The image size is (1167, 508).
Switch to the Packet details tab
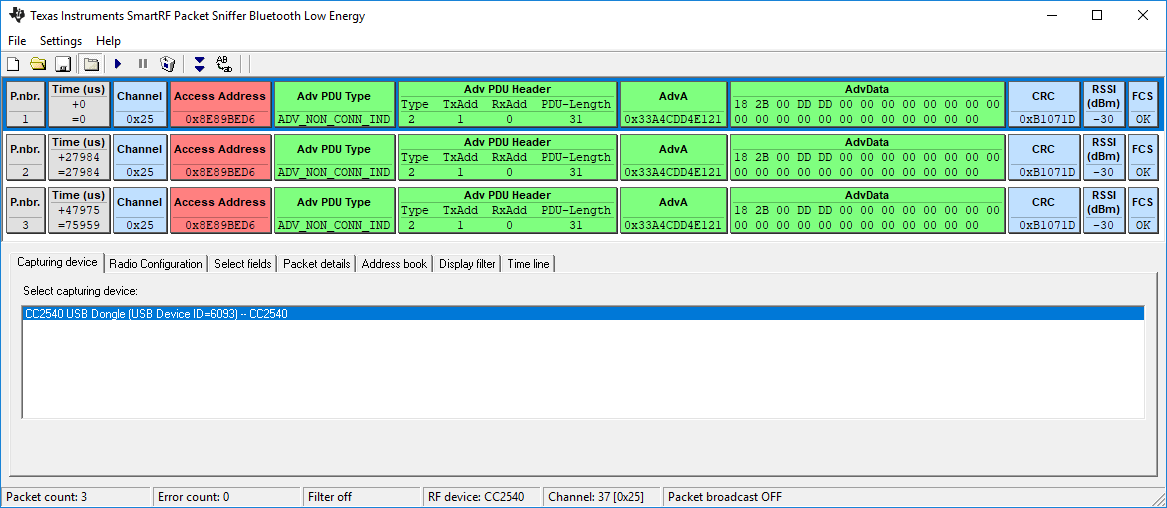317,264
